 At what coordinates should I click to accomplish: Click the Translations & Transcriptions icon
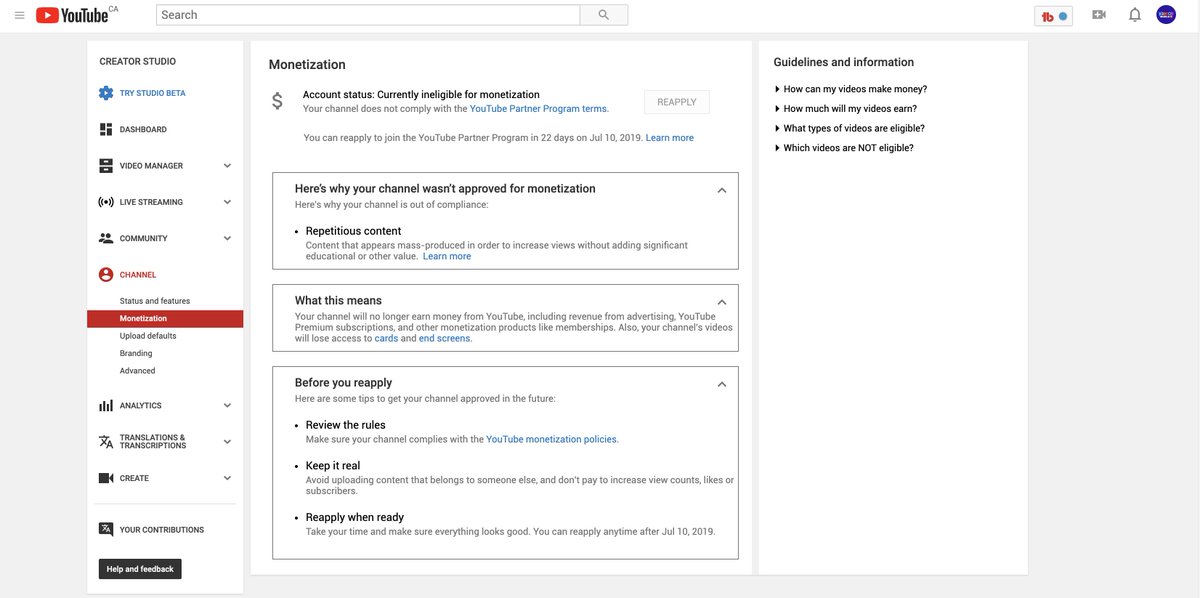pyautogui.click(x=106, y=442)
